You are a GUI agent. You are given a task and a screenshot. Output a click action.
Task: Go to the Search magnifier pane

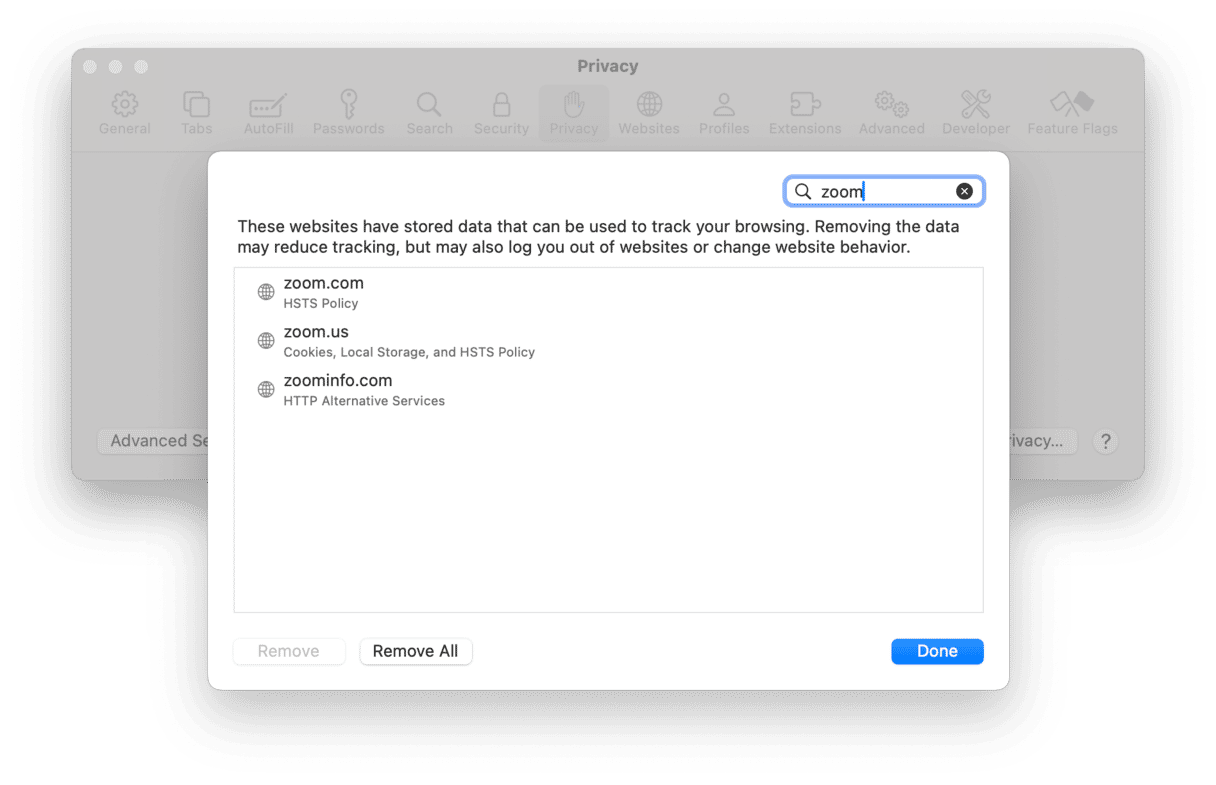tap(429, 113)
